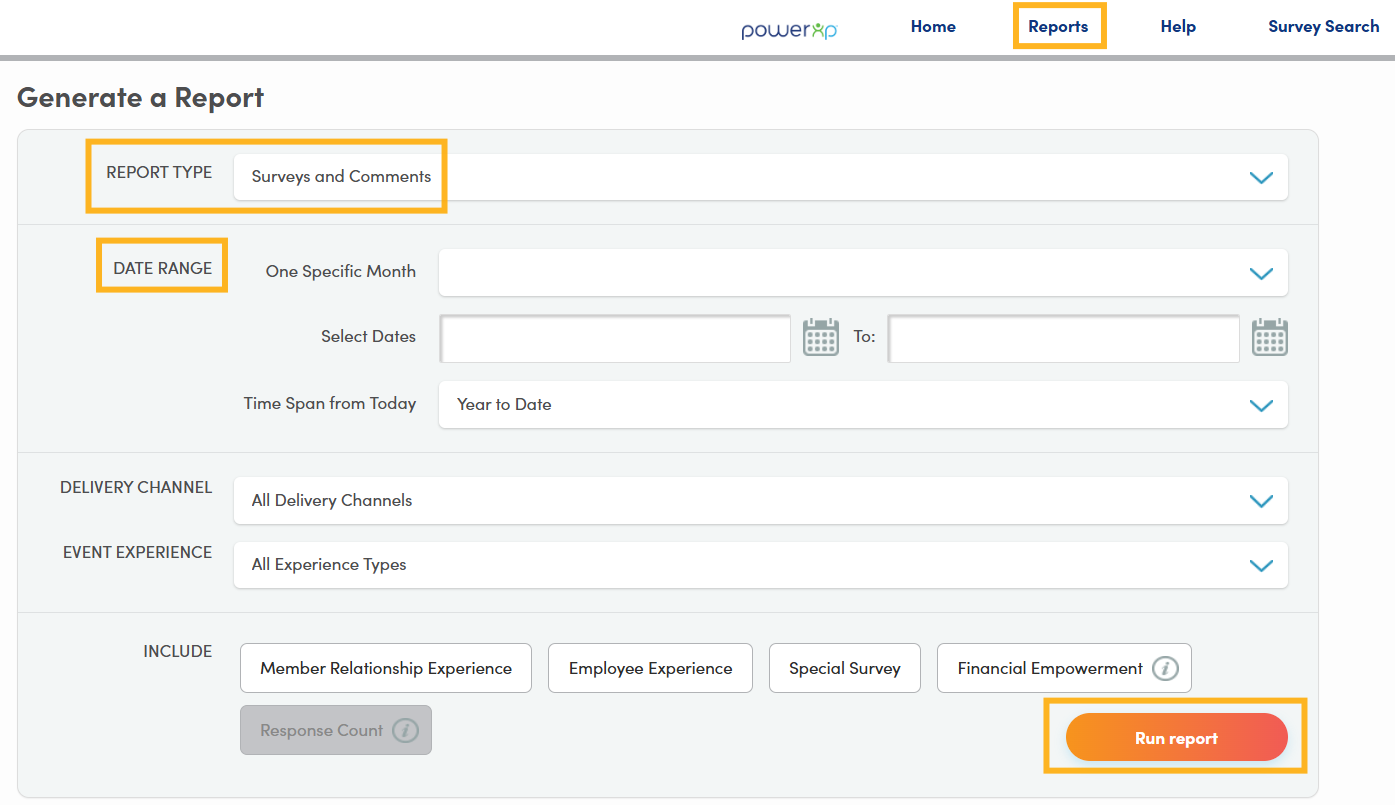Open the start date calendar picker
1395x805 pixels.
pos(821,338)
